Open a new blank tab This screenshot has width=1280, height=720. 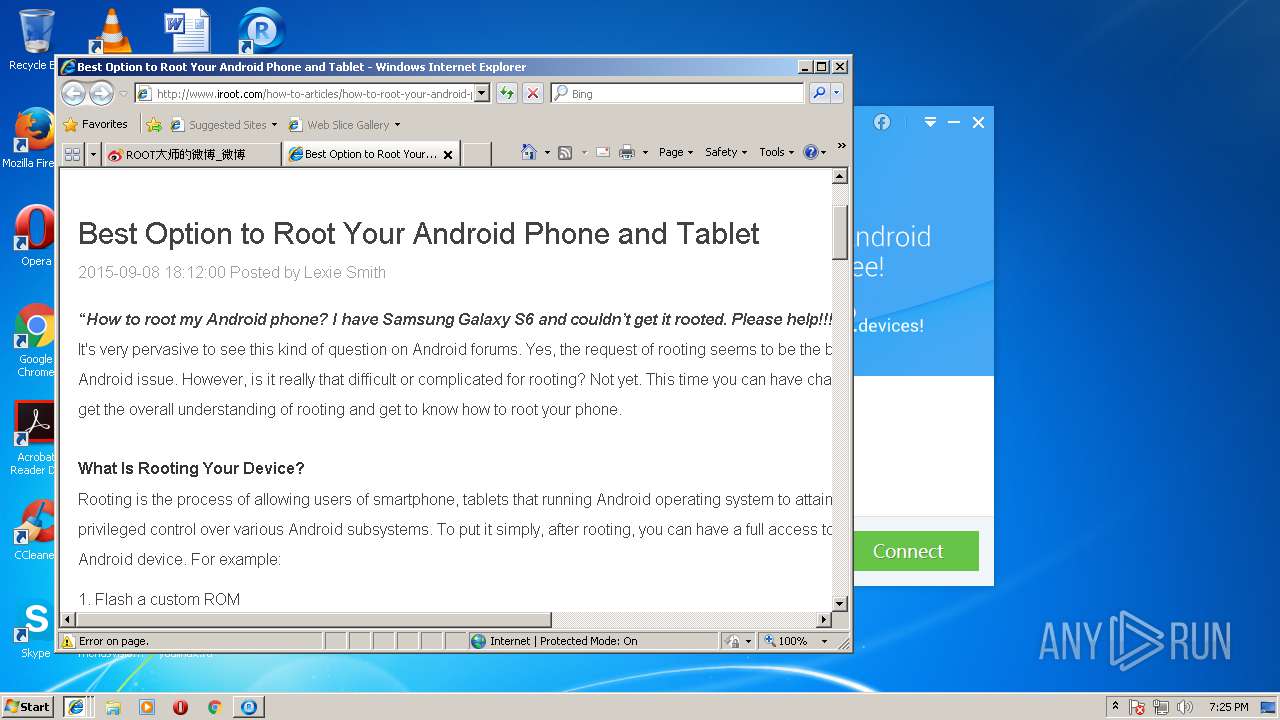pos(476,155)
